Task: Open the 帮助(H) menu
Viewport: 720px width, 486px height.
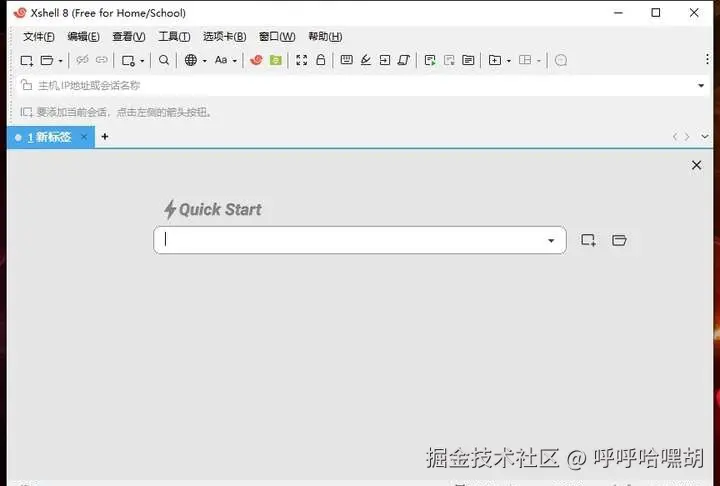Action: pos(325,37)
